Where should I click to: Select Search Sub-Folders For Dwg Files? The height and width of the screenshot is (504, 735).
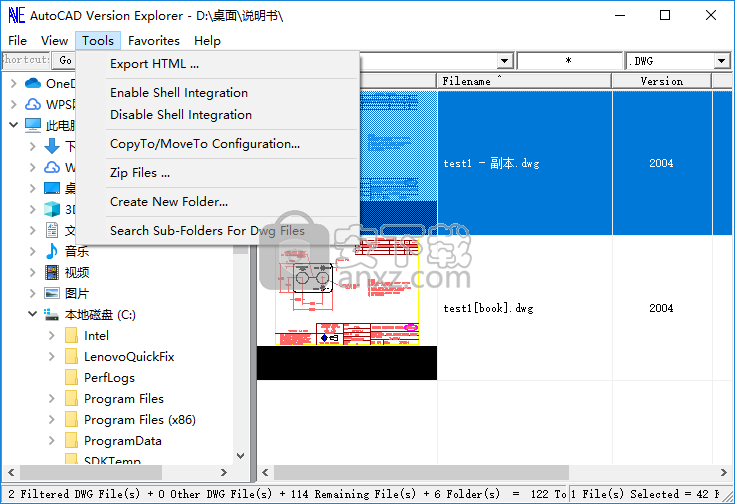[218, 231]
